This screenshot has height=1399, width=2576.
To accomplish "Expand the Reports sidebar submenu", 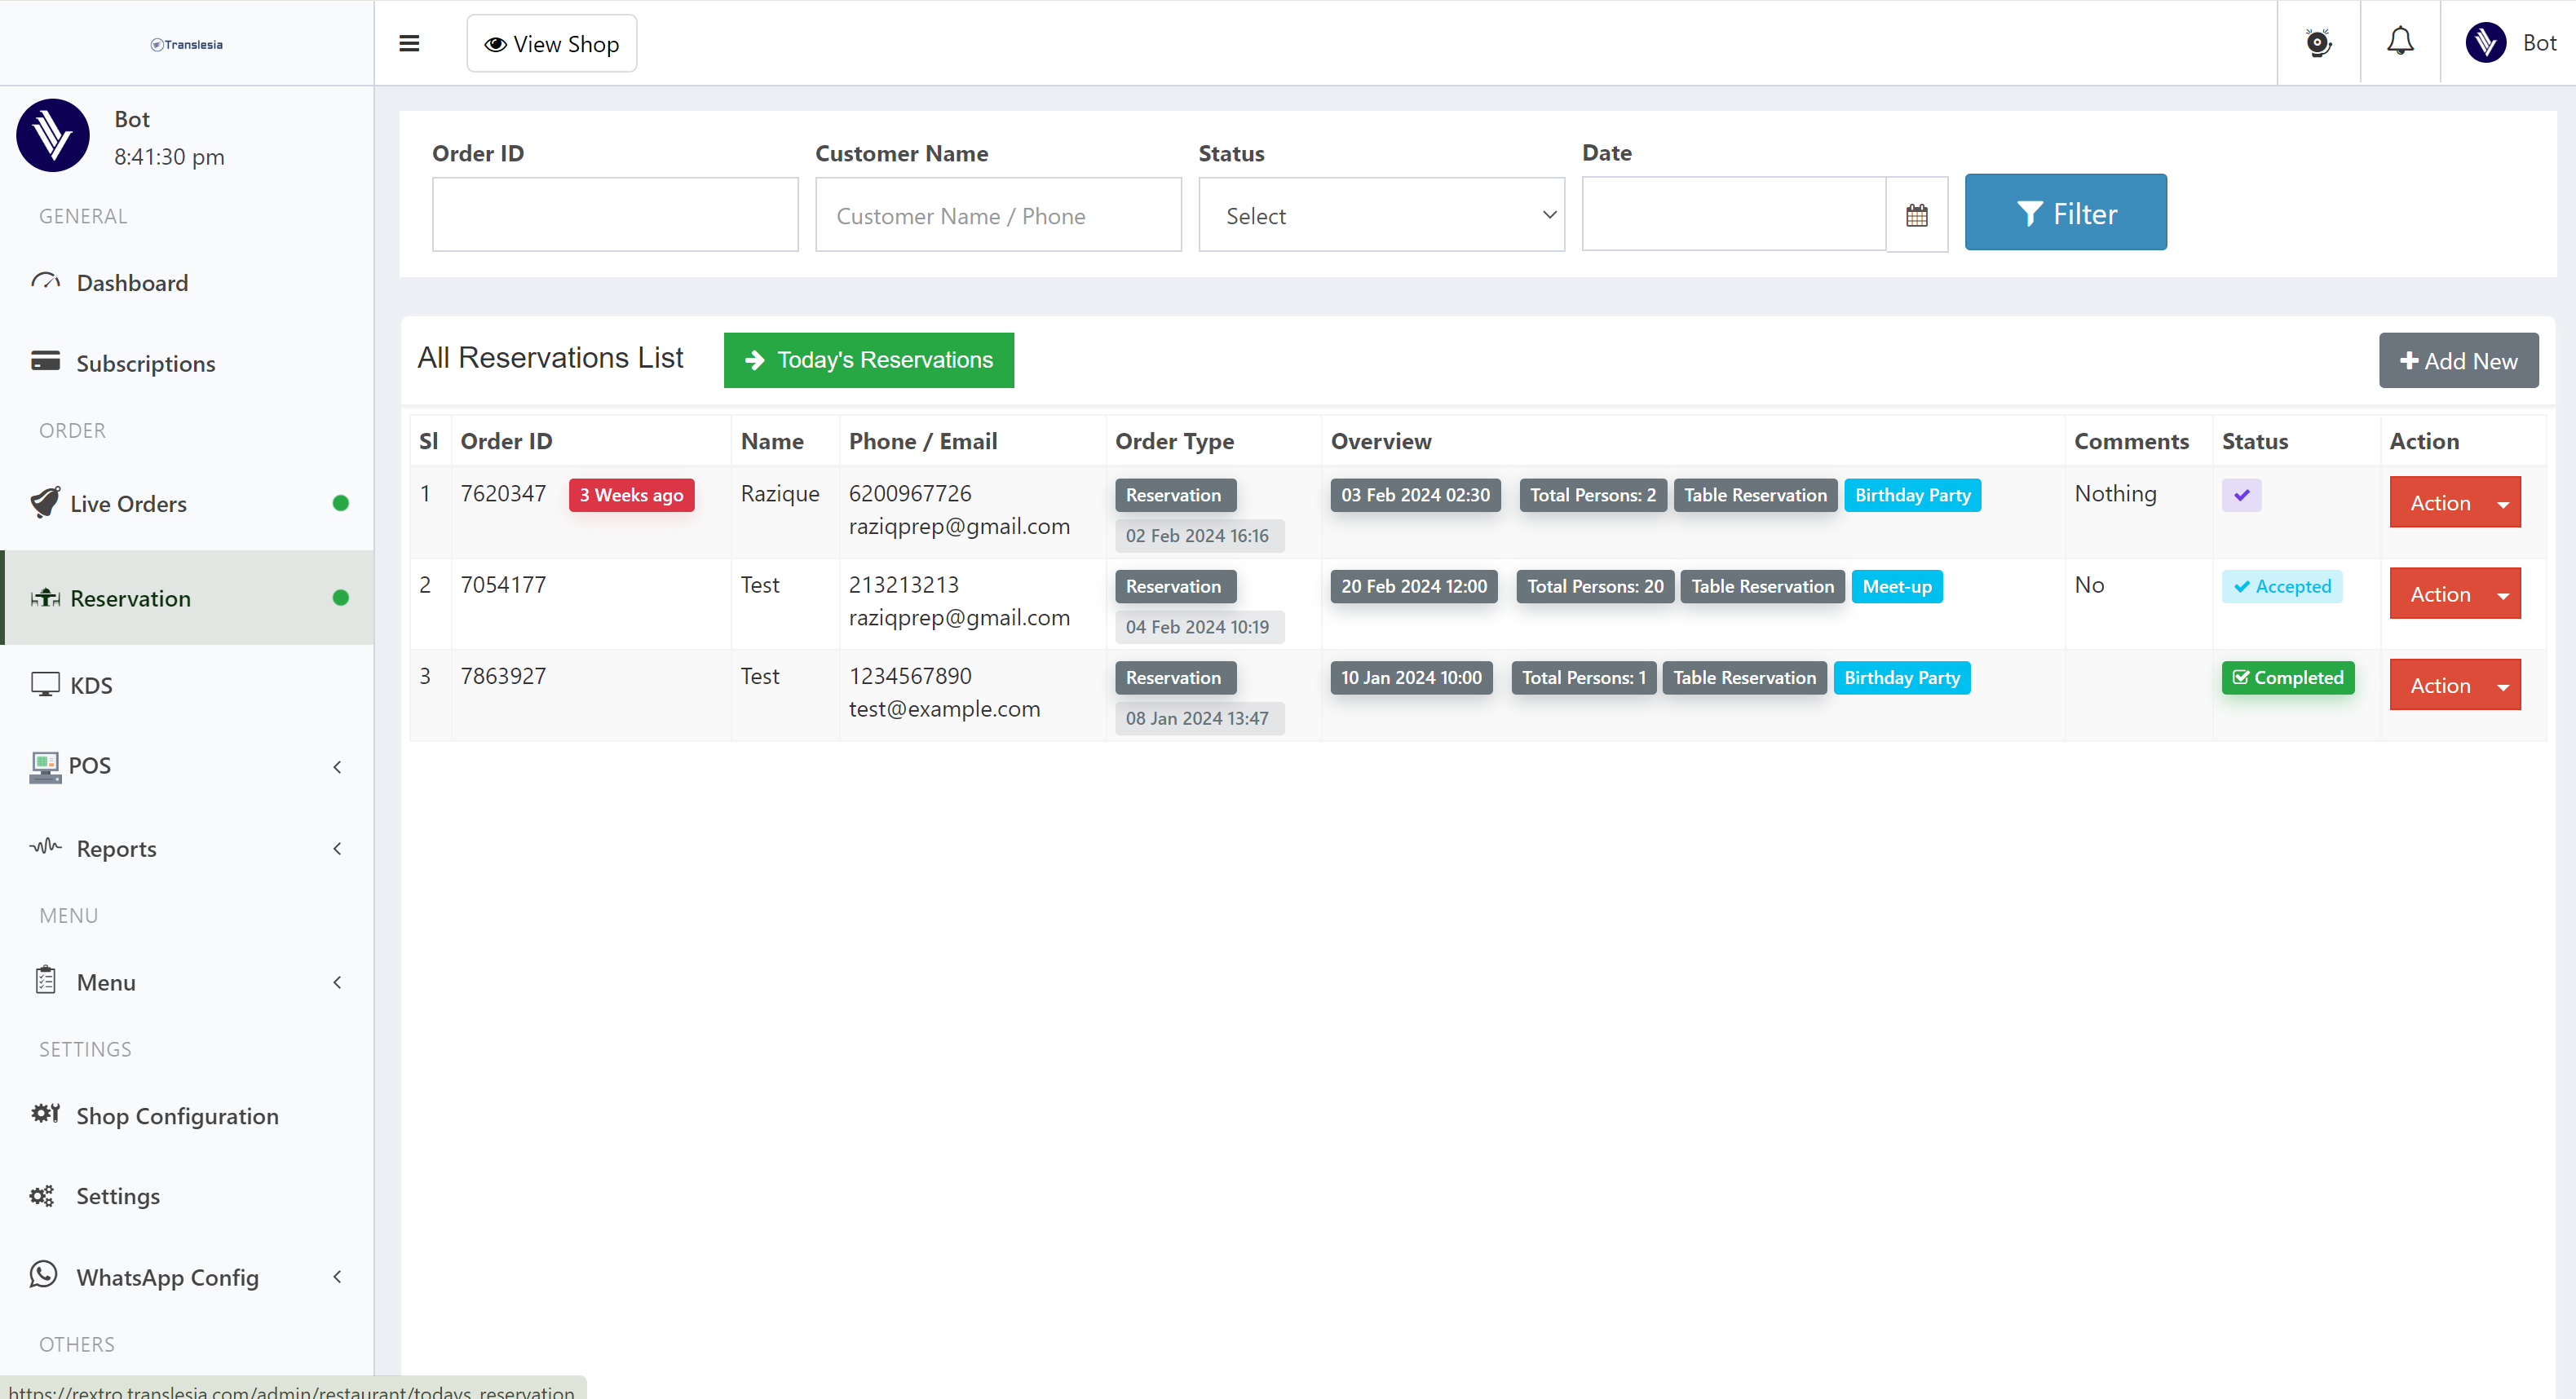I will pyautogui.click(x=187, y=849).
